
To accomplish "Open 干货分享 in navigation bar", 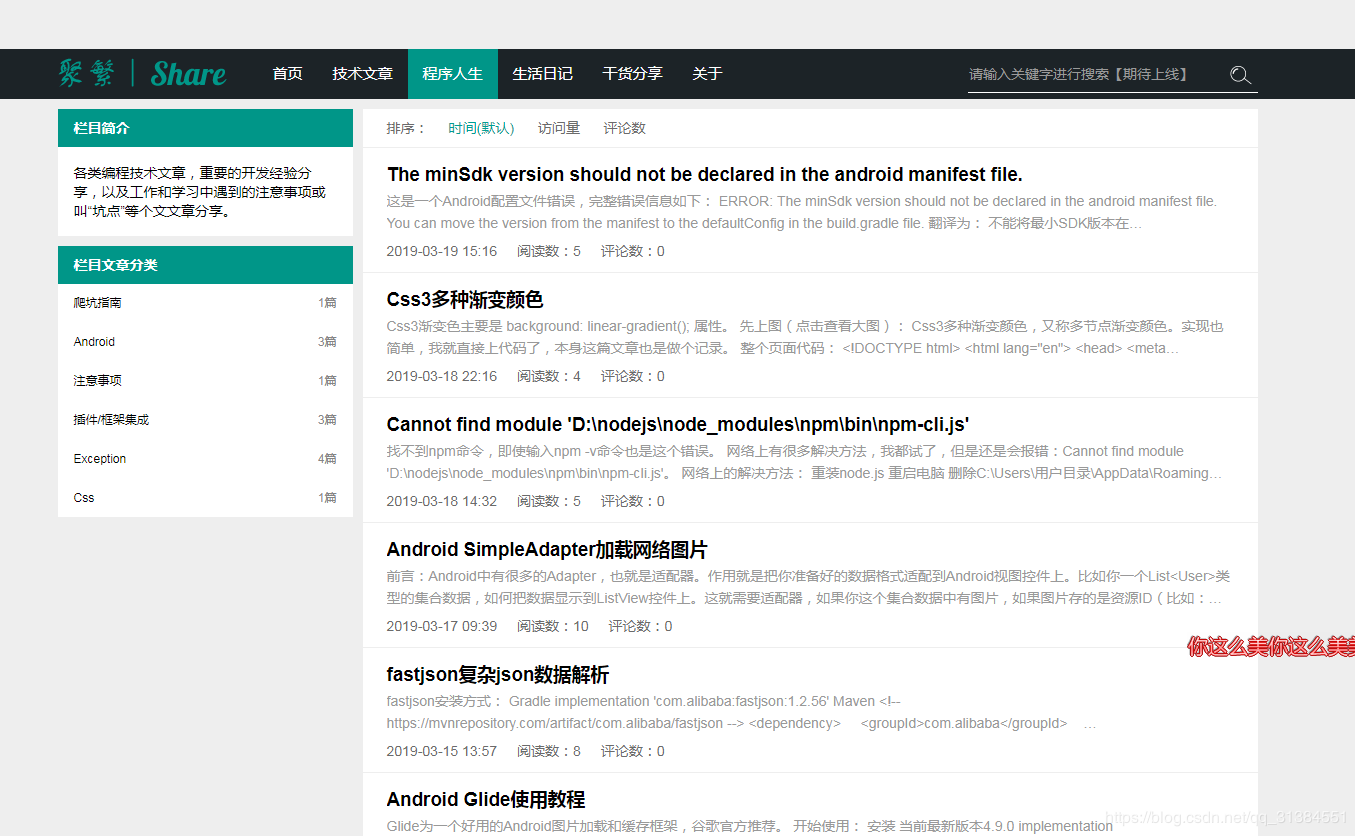I will pos(633,74).
